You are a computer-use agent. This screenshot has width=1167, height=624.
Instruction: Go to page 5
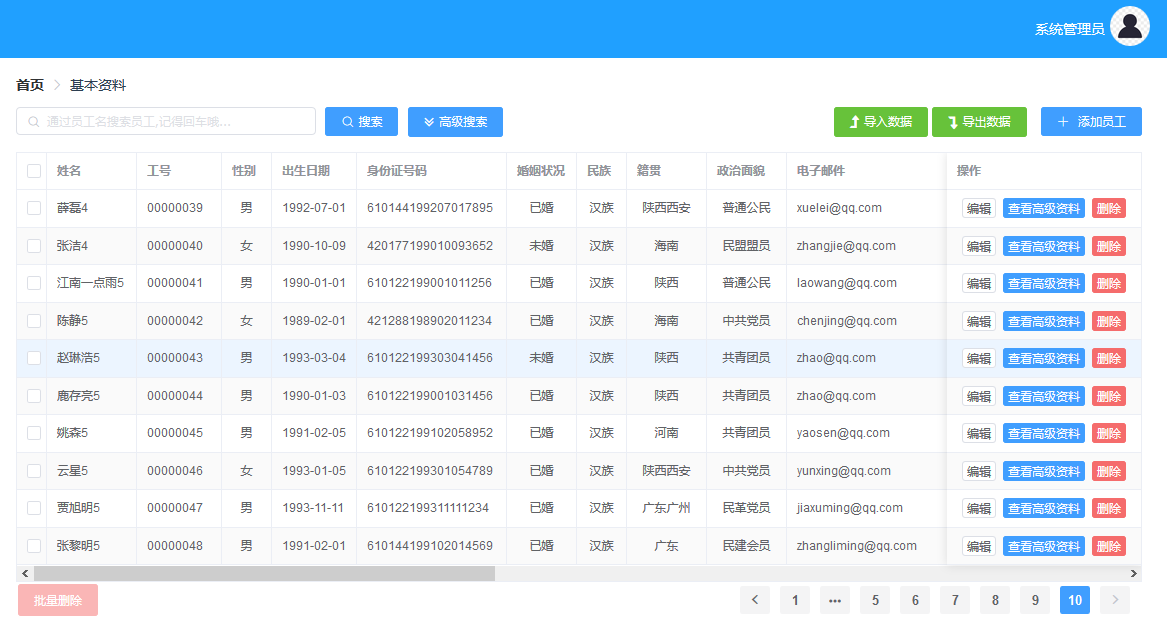tap(875, 600)
